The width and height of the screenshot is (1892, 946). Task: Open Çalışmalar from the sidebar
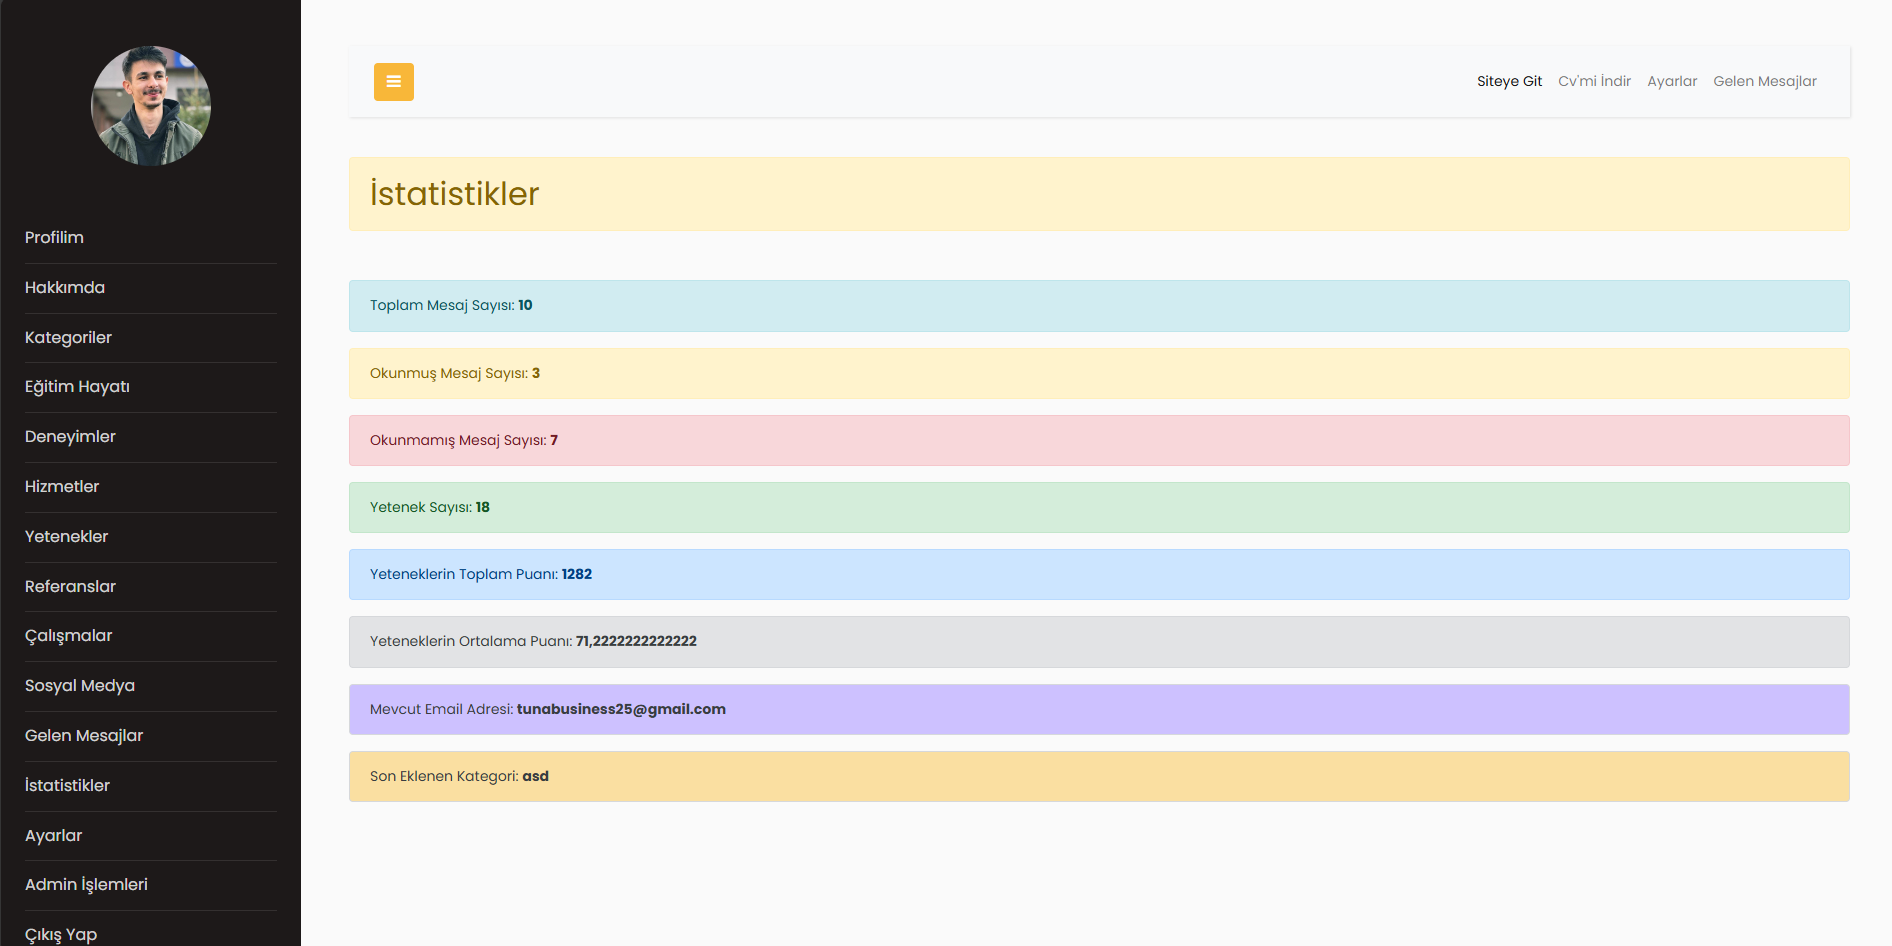coord(68,636)
